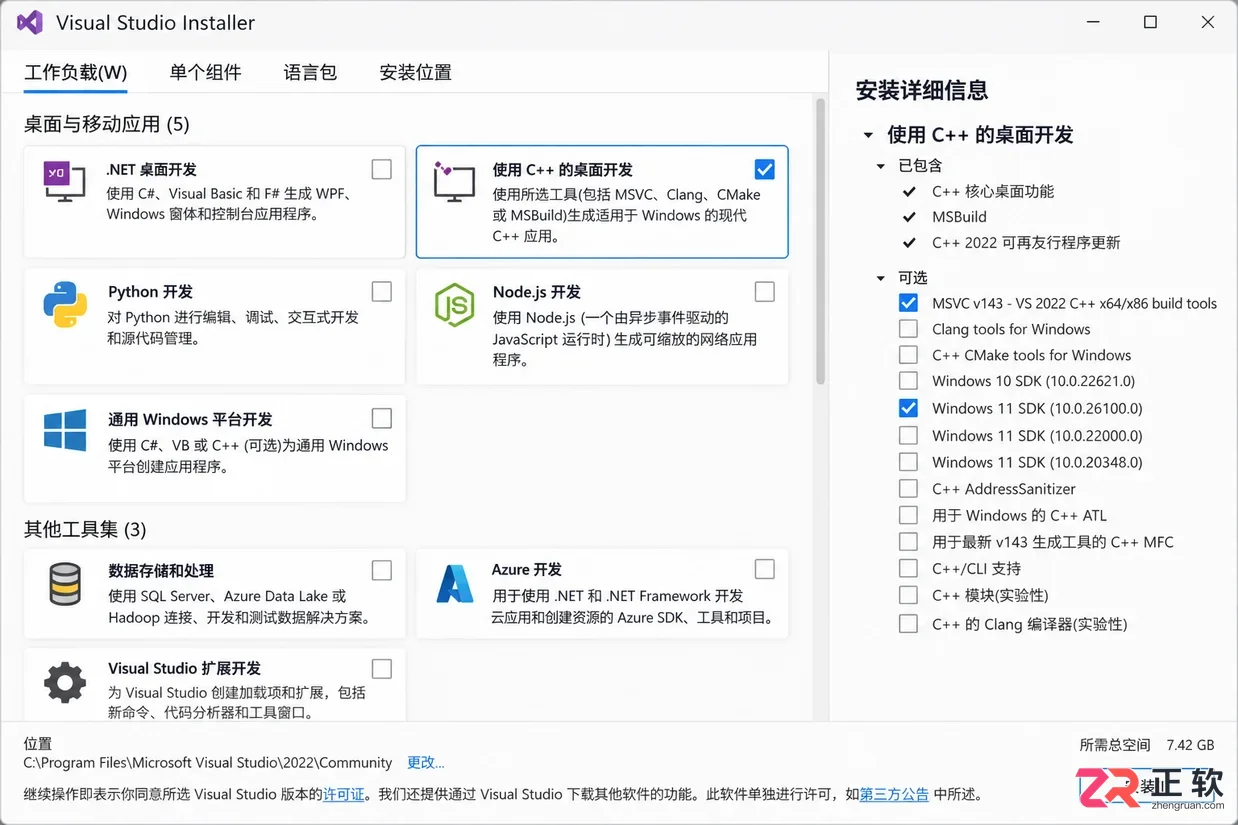Open the 许可证 link
This screenshot has width=1238, height=825.
343,794
